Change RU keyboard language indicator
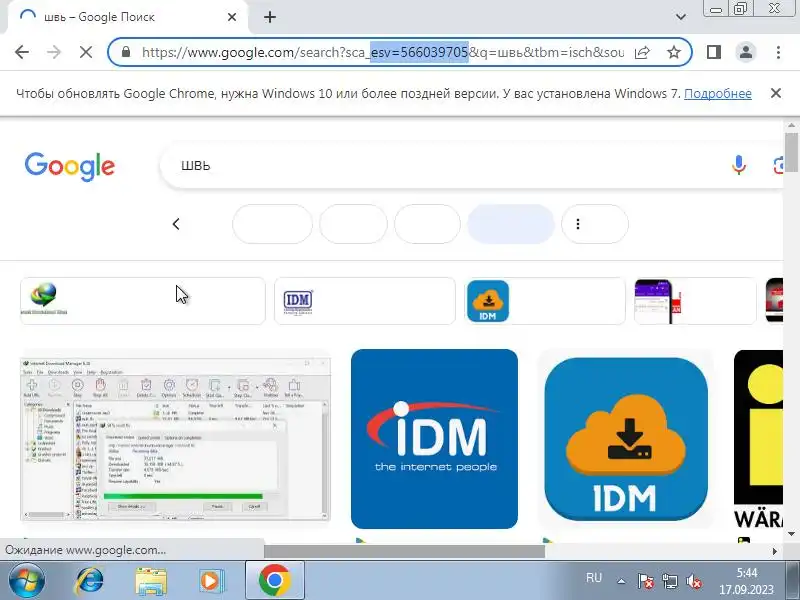The height and width of the screenshot is (600, 800). click(x=594, y=578)
